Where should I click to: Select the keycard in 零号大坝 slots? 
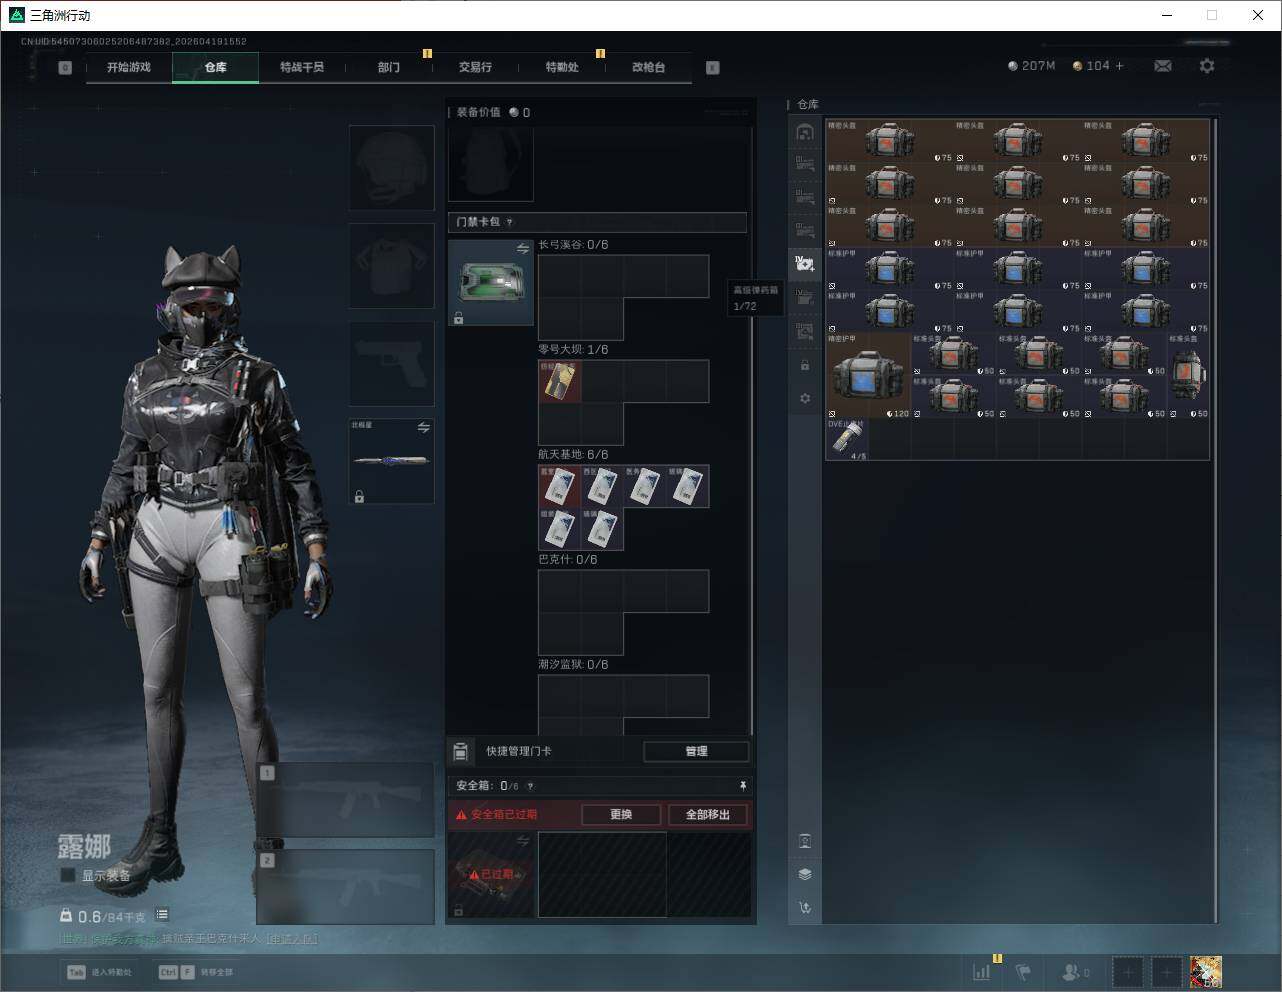click(x=560, y=381)
